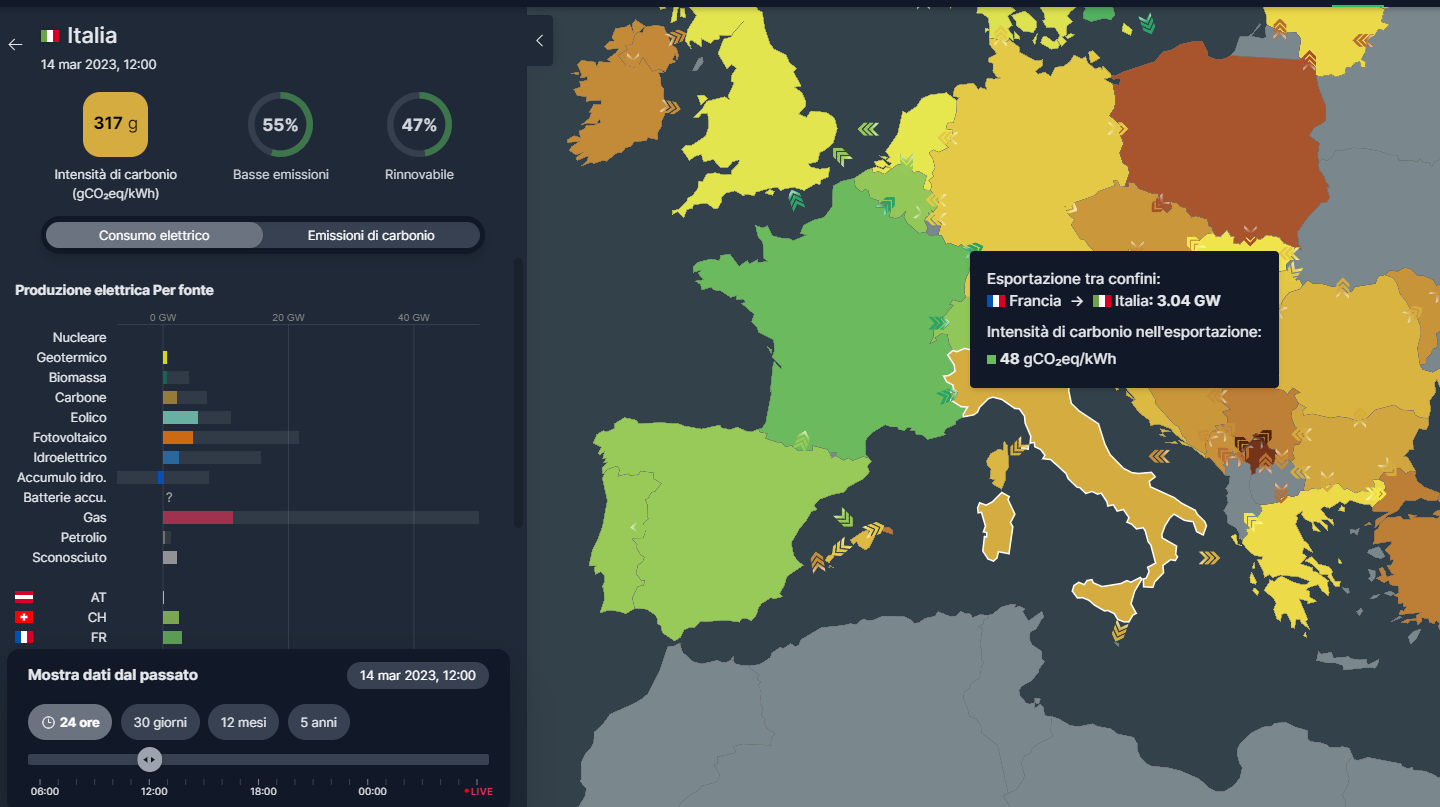Click the 47% Rinnovabile gauge
The width and height of the screenshot is (1440, 807).
coord(419,125)
